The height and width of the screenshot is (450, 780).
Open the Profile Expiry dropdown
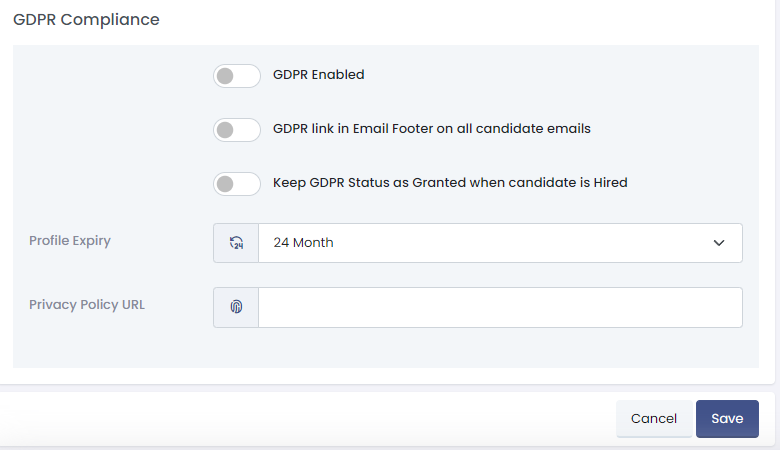500,243
